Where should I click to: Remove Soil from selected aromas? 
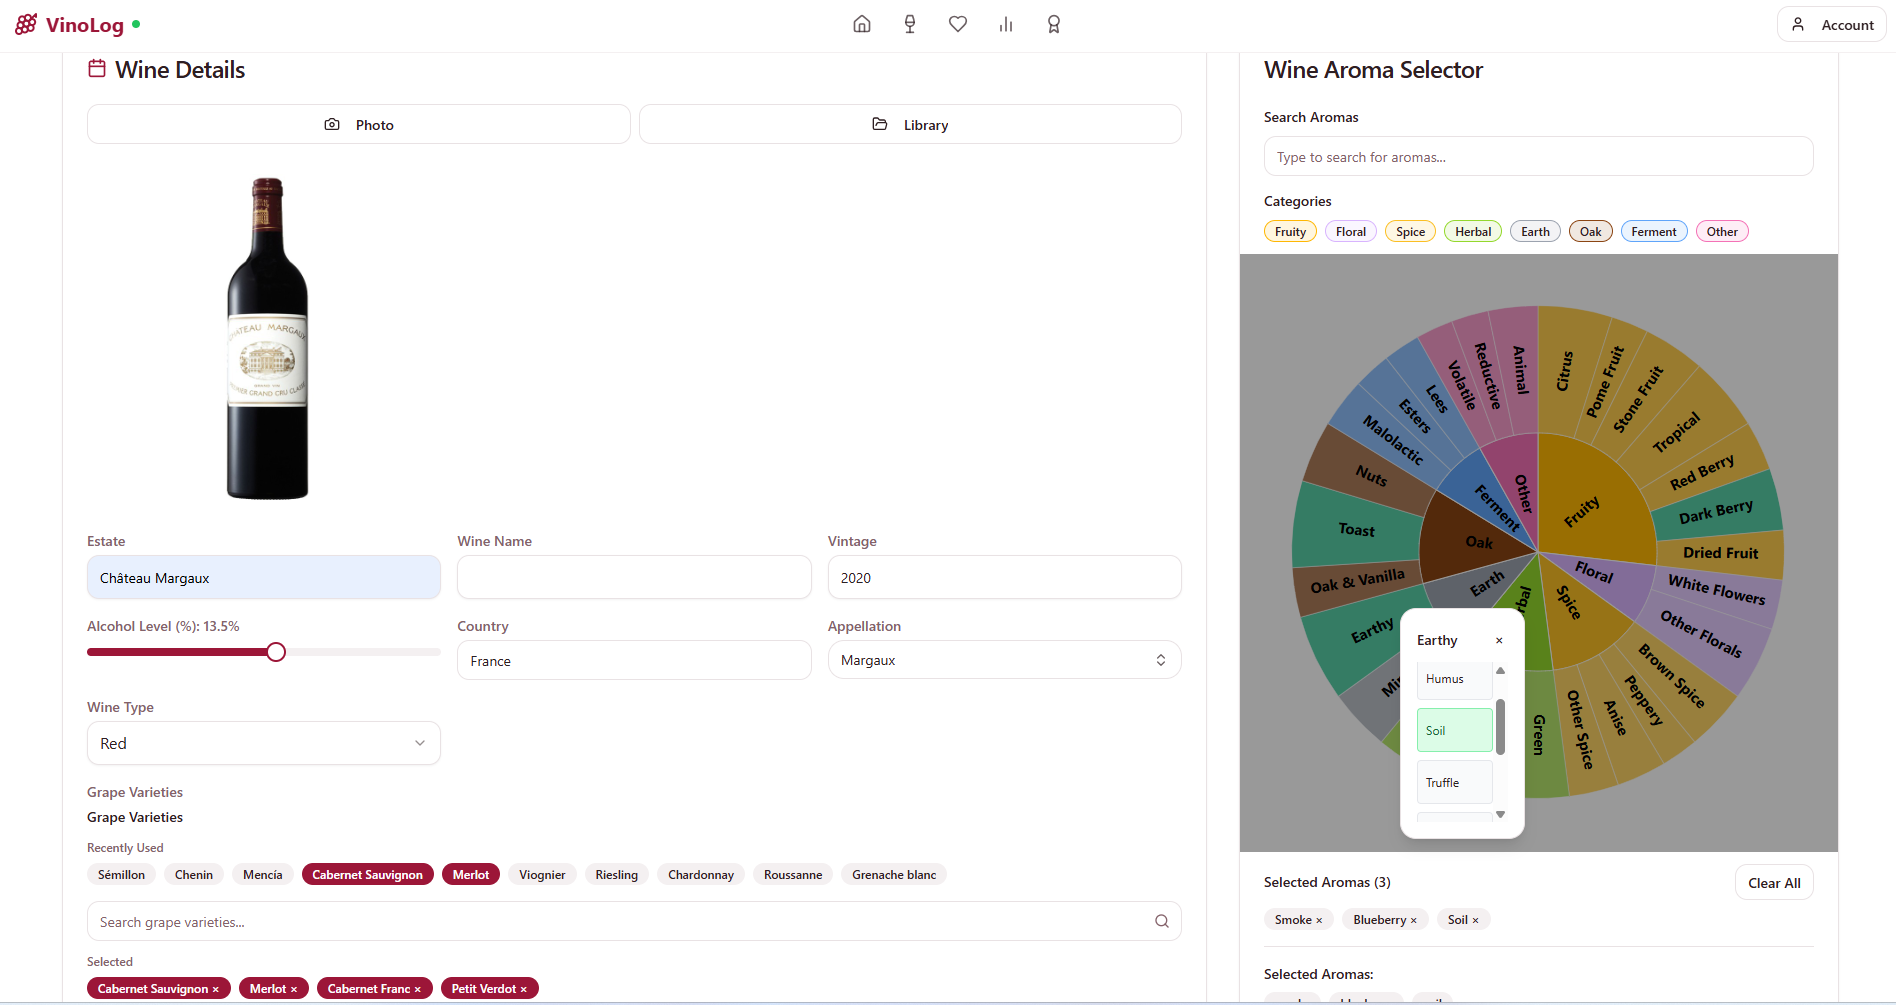(x=1475, y=920)
